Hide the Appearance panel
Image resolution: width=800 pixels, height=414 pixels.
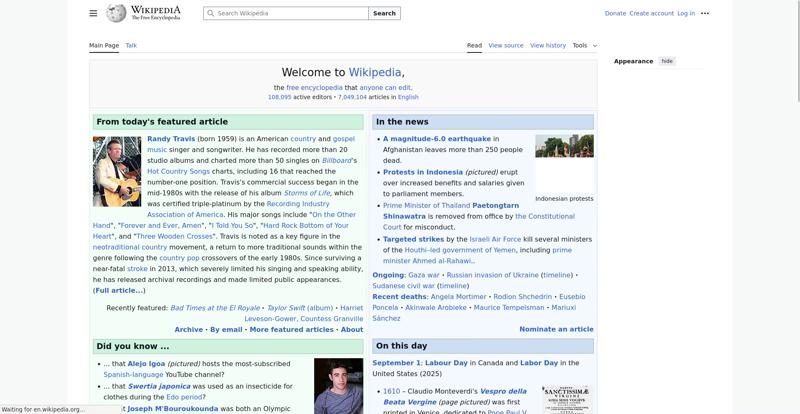tap(667, 61)
